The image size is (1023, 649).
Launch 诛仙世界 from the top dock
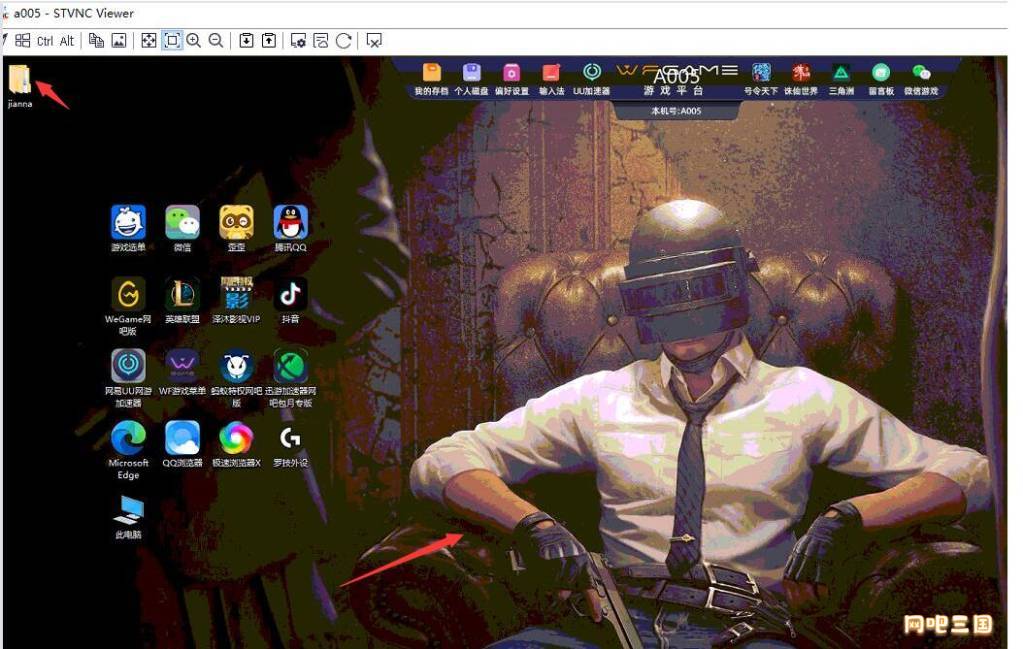tap(801, 80)
